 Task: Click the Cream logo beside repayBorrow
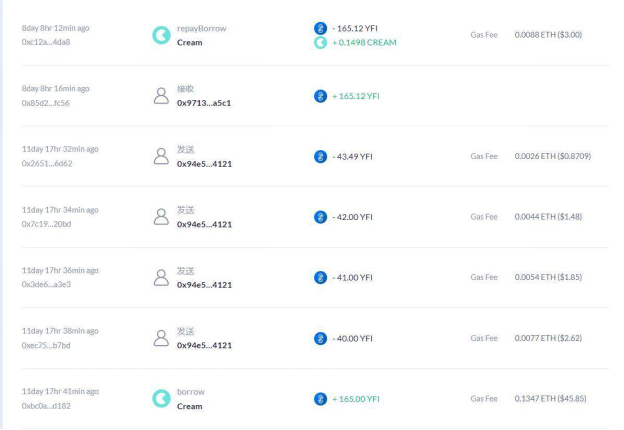pos(161,35)
